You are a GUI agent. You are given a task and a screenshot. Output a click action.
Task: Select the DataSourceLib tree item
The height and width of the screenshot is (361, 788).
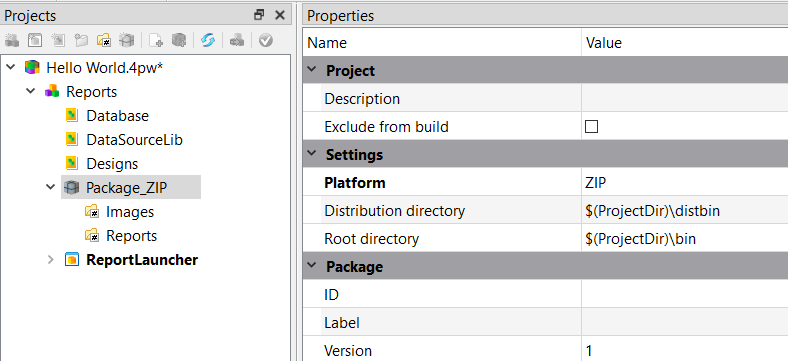point(135,139)
